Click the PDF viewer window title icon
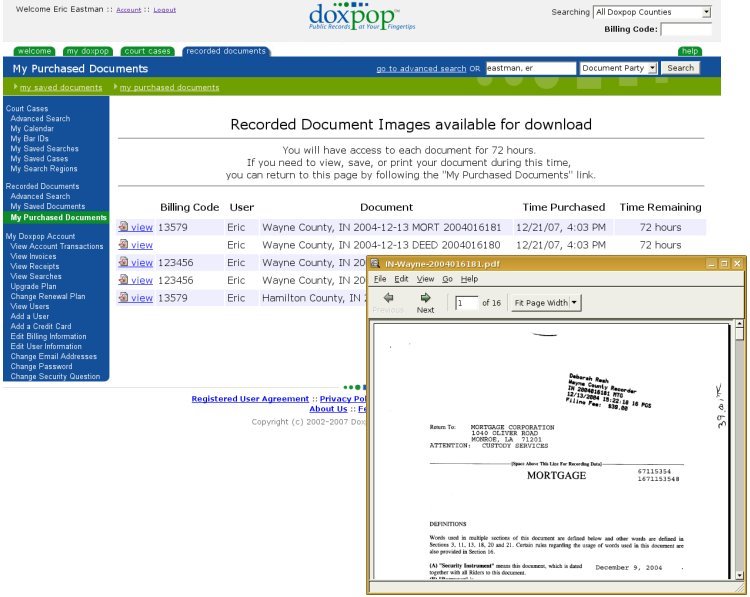 [376, 263]
